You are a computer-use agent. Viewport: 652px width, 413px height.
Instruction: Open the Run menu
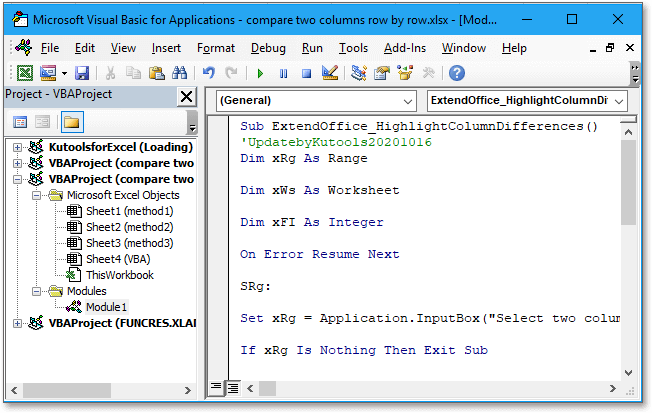(x=312, y=48)
